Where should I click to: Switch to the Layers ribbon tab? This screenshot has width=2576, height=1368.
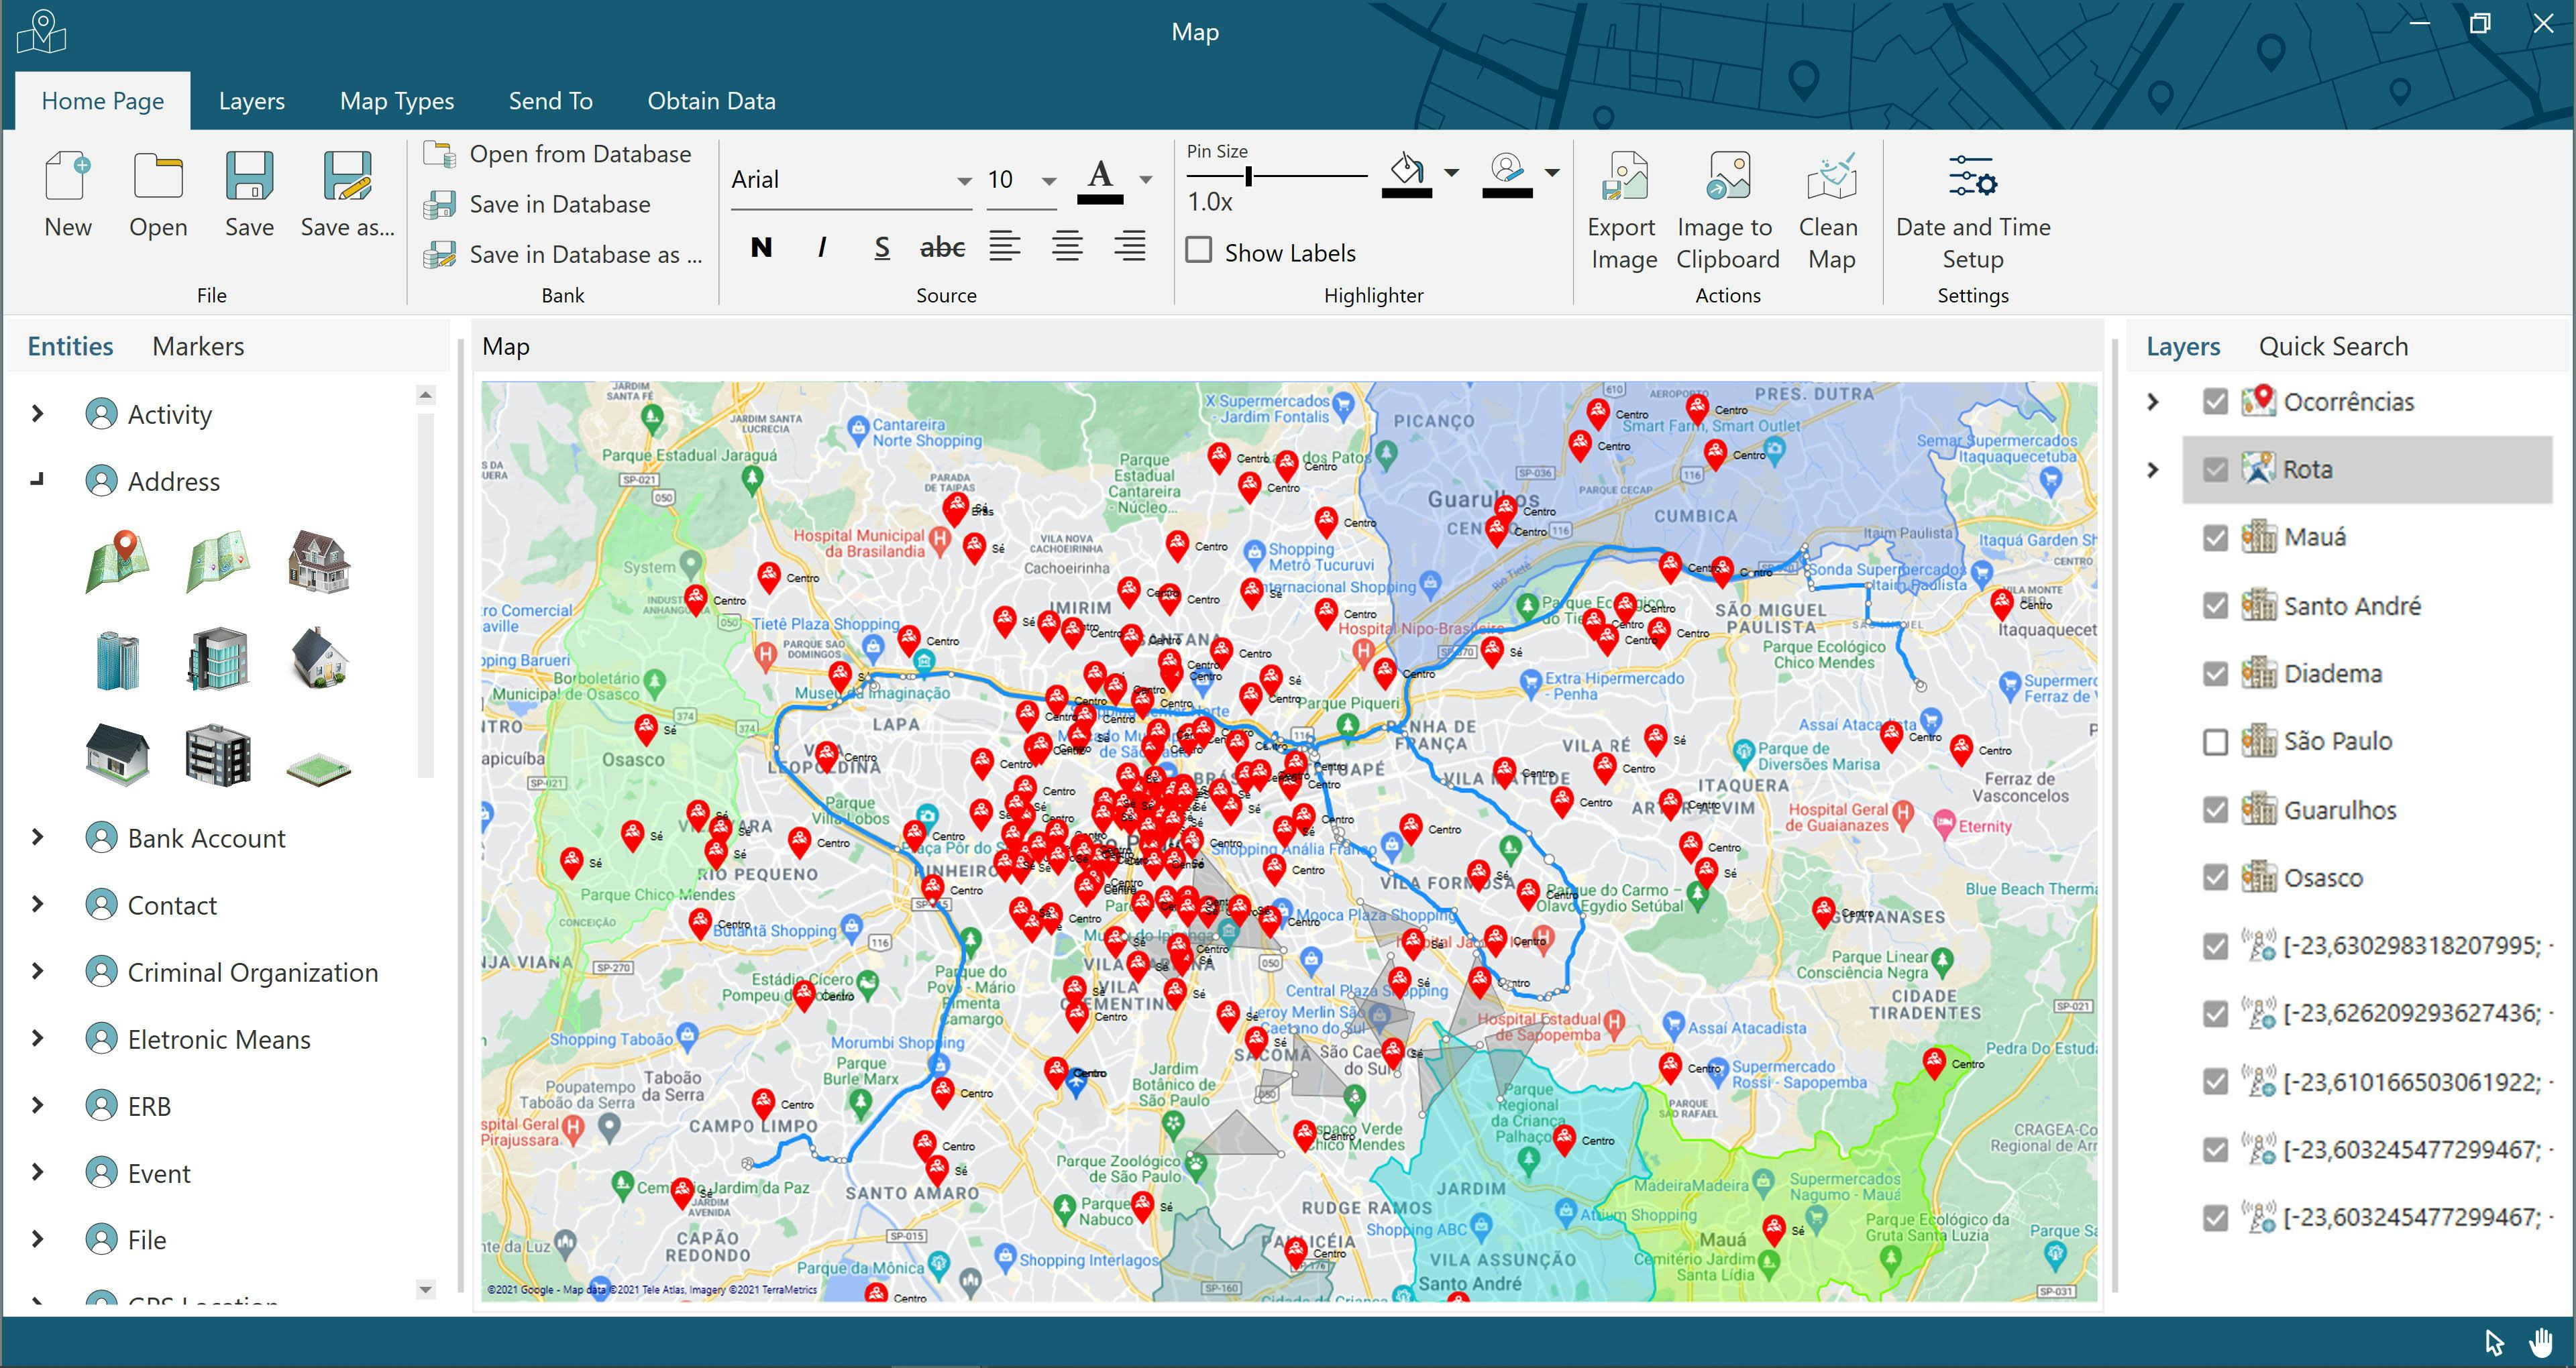coord(251,100)
